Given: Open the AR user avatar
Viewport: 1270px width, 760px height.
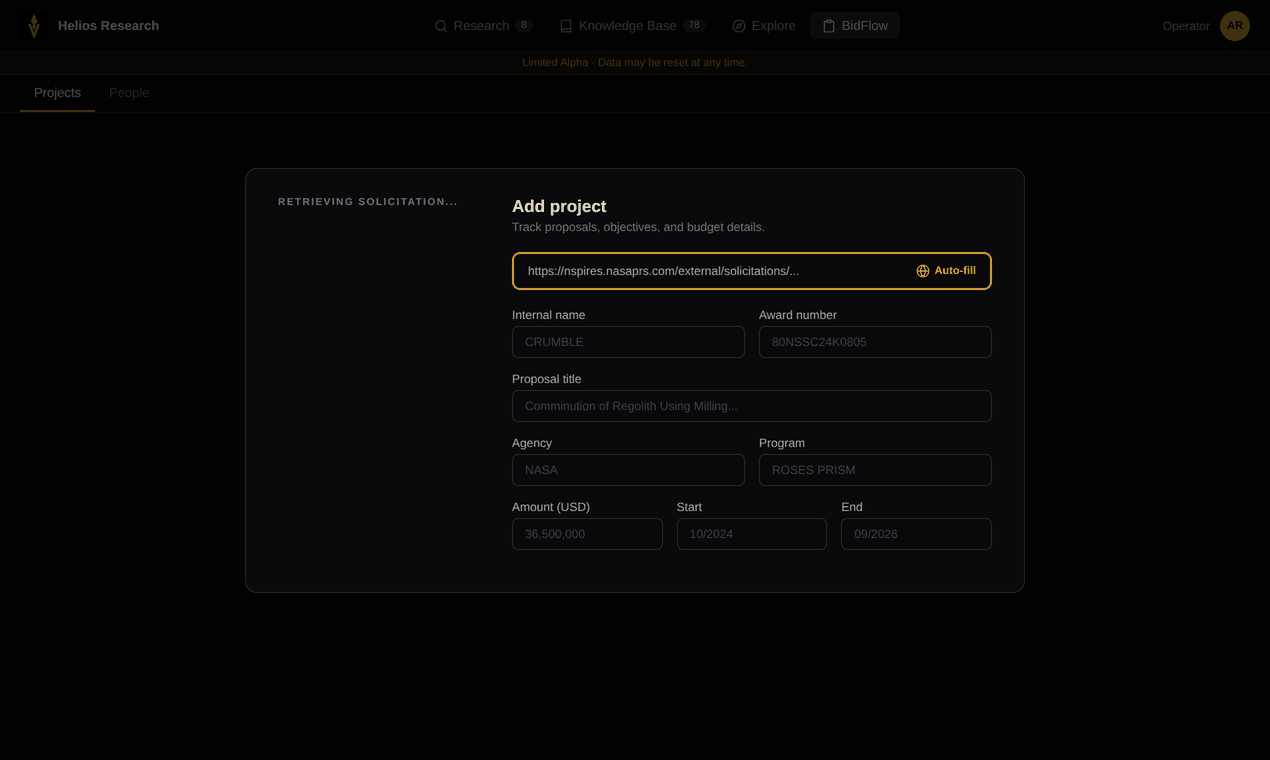Looking at the screenshot, I should pos(1235,26).
